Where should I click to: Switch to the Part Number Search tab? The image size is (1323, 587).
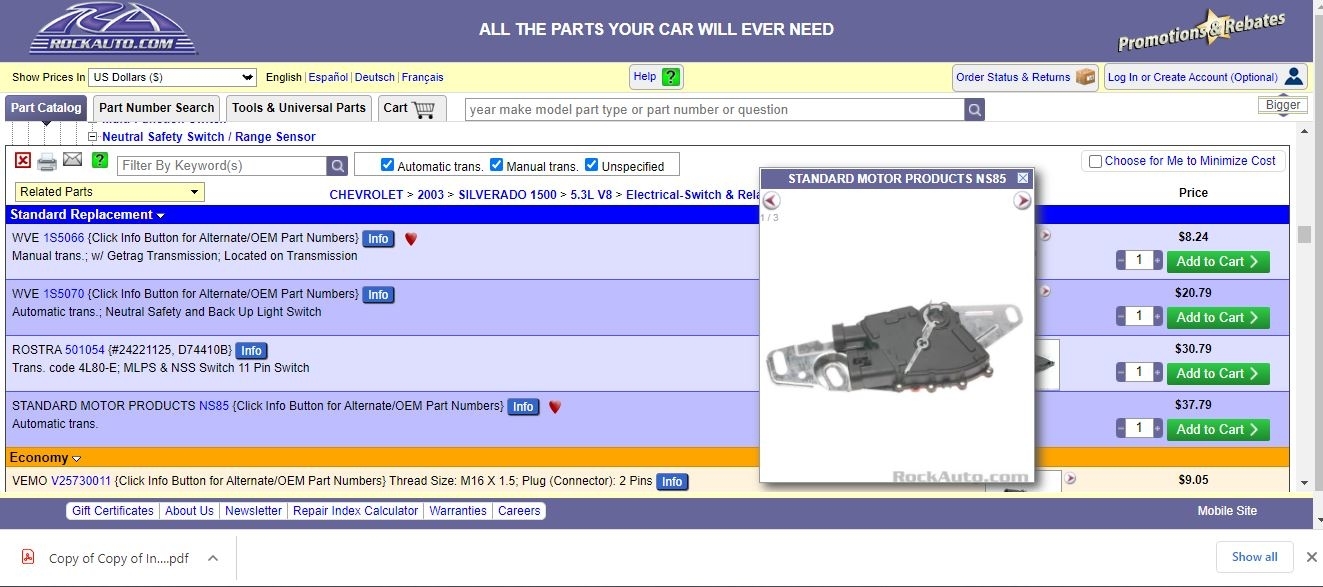157,108
